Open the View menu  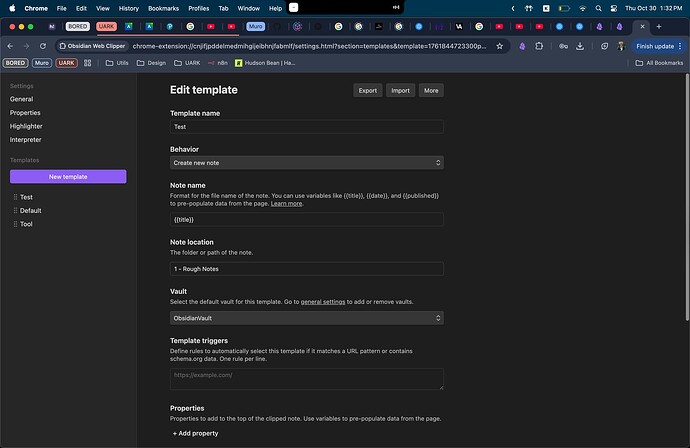[103, 8]
